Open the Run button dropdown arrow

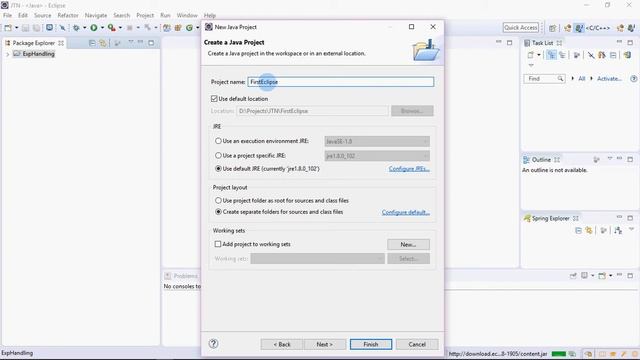point(102,28)
